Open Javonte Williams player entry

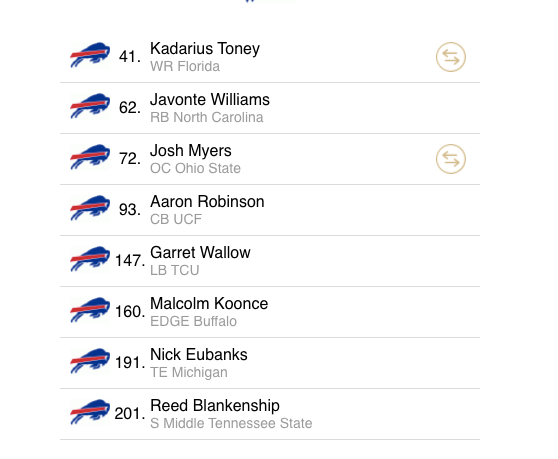click(x=270, y=108)
